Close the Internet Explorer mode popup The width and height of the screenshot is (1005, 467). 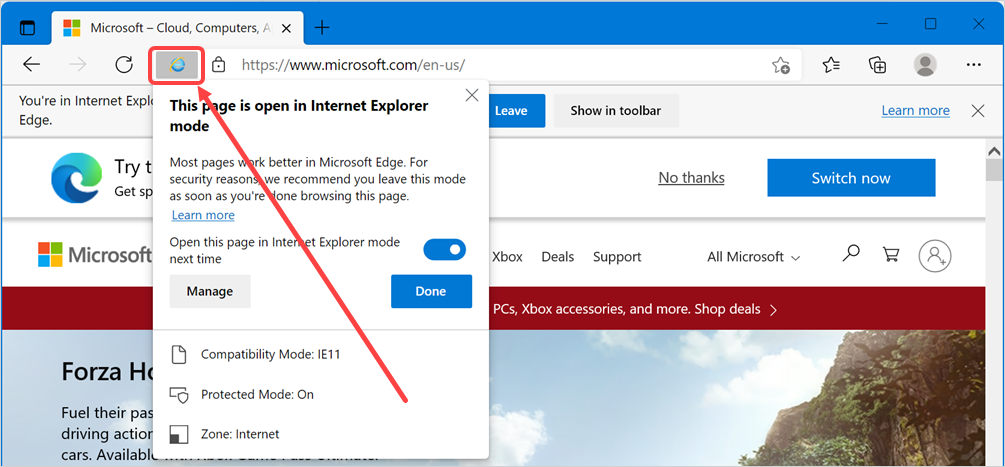click(x=472, y=96)
